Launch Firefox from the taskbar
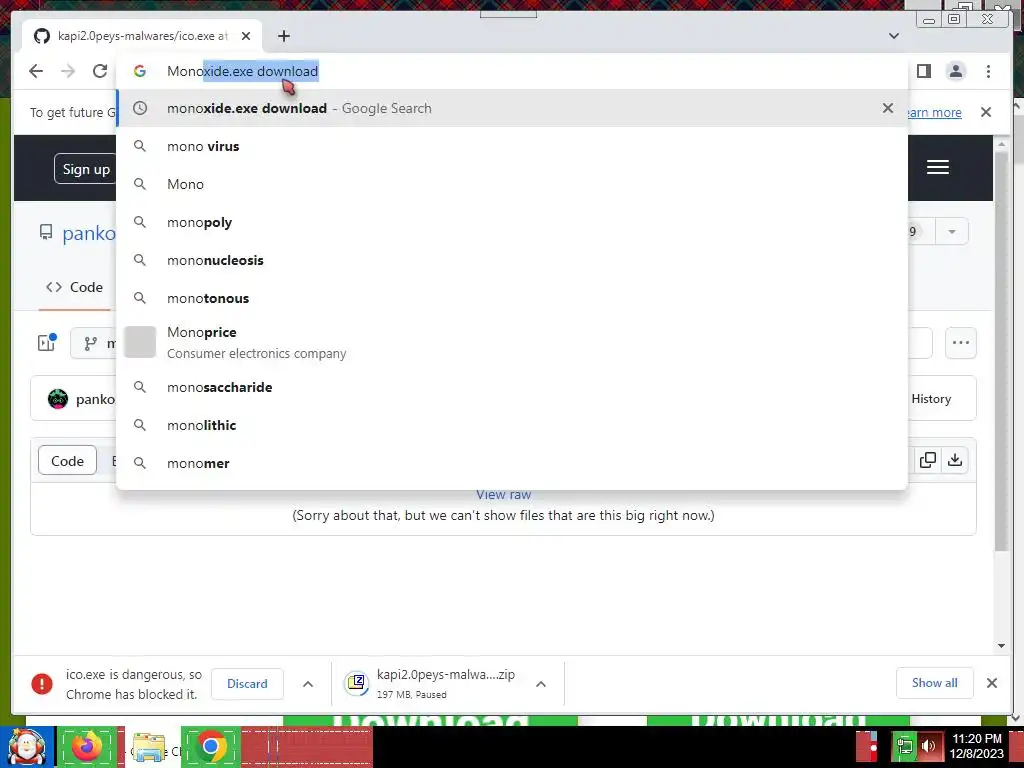 (87, 747)
